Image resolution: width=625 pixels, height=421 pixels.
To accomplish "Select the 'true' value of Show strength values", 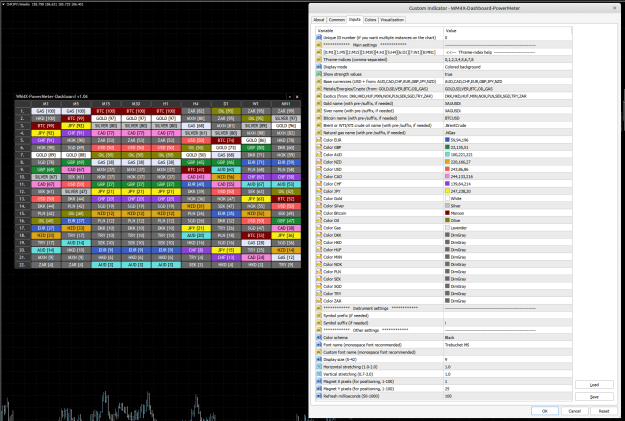I will (x=448, y=74).
